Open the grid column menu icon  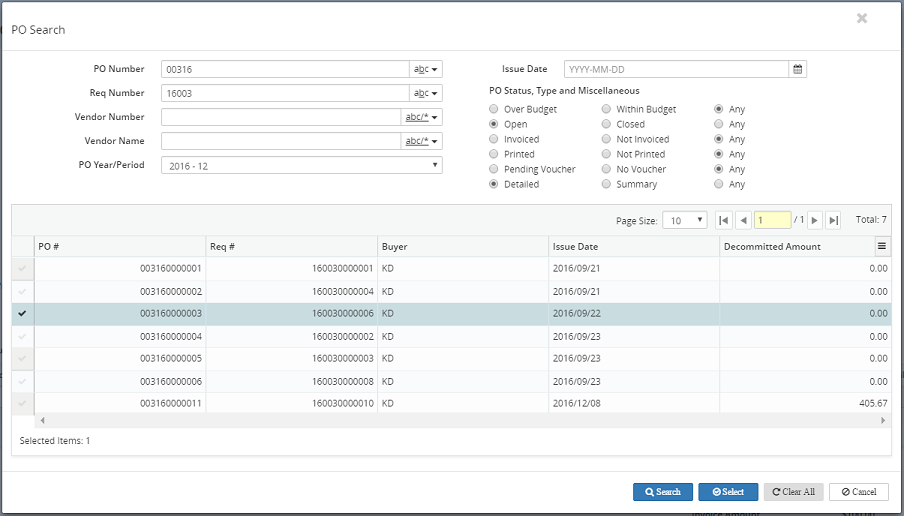(x=881, y=246)
